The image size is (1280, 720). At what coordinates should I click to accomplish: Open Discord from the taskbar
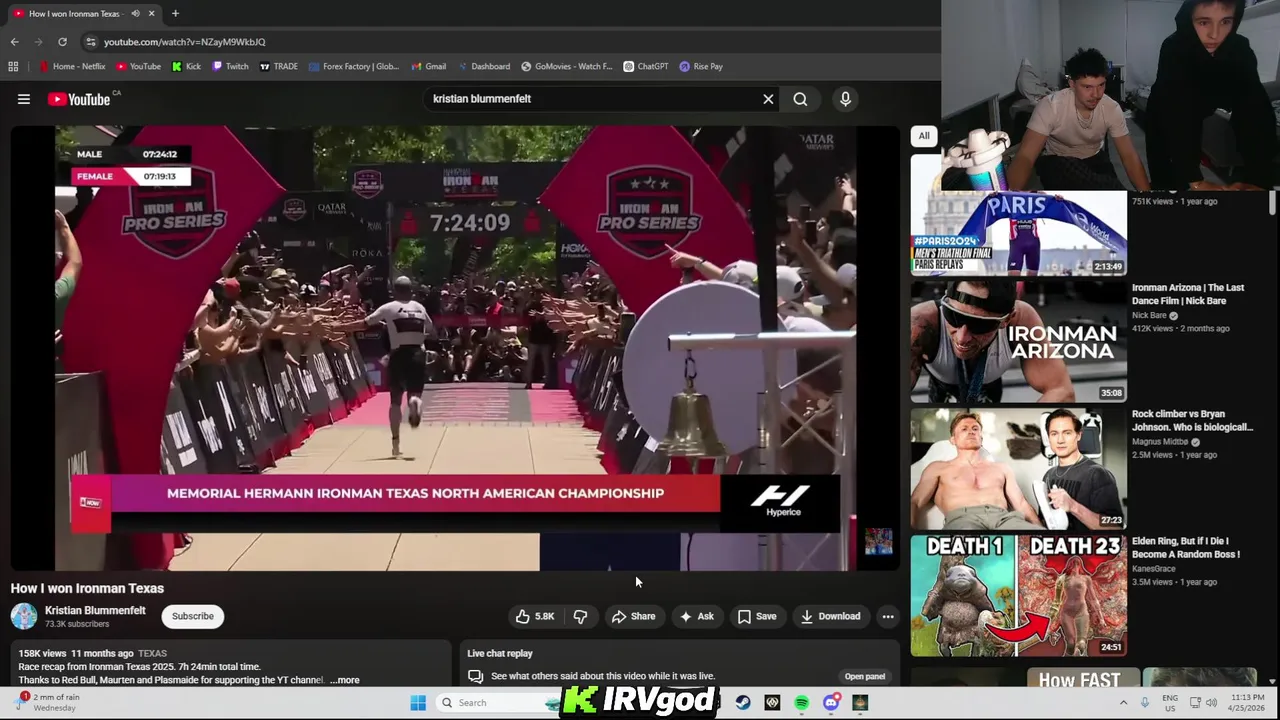[830, 703]
